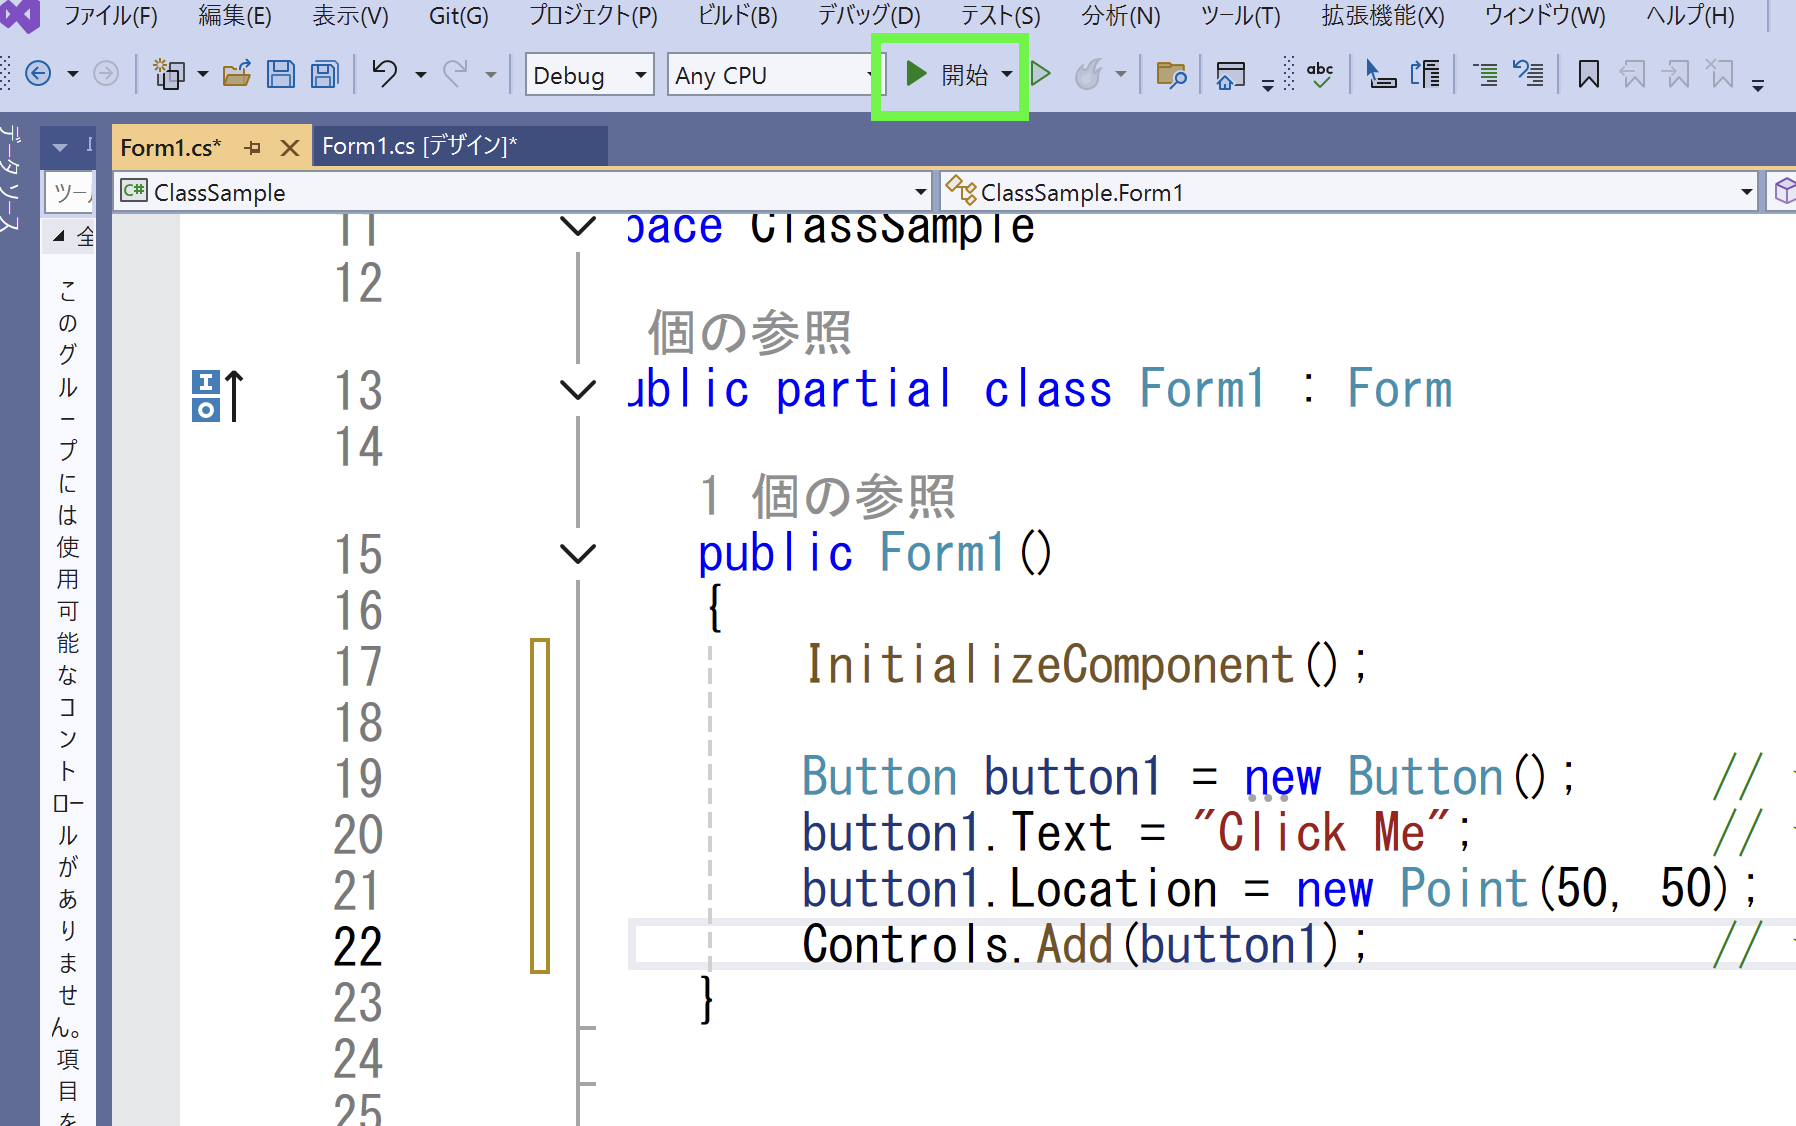Screen dimensions: 1796x1126
Task: Expand the 開始 button dropdown arrow
Action: tap(1007, 75)
